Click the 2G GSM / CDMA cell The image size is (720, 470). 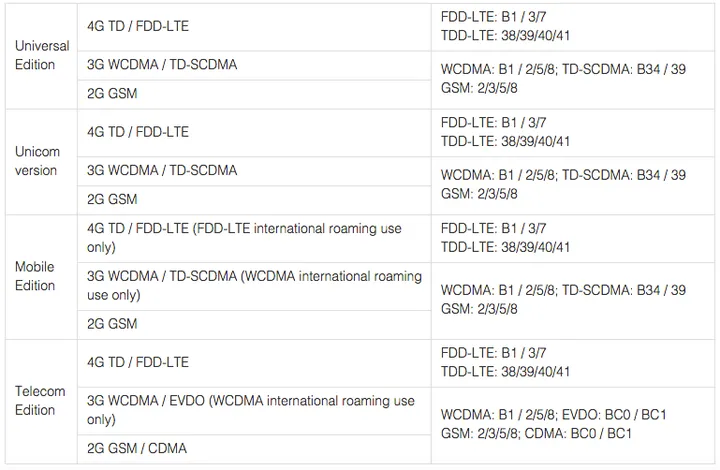point(137,448)
